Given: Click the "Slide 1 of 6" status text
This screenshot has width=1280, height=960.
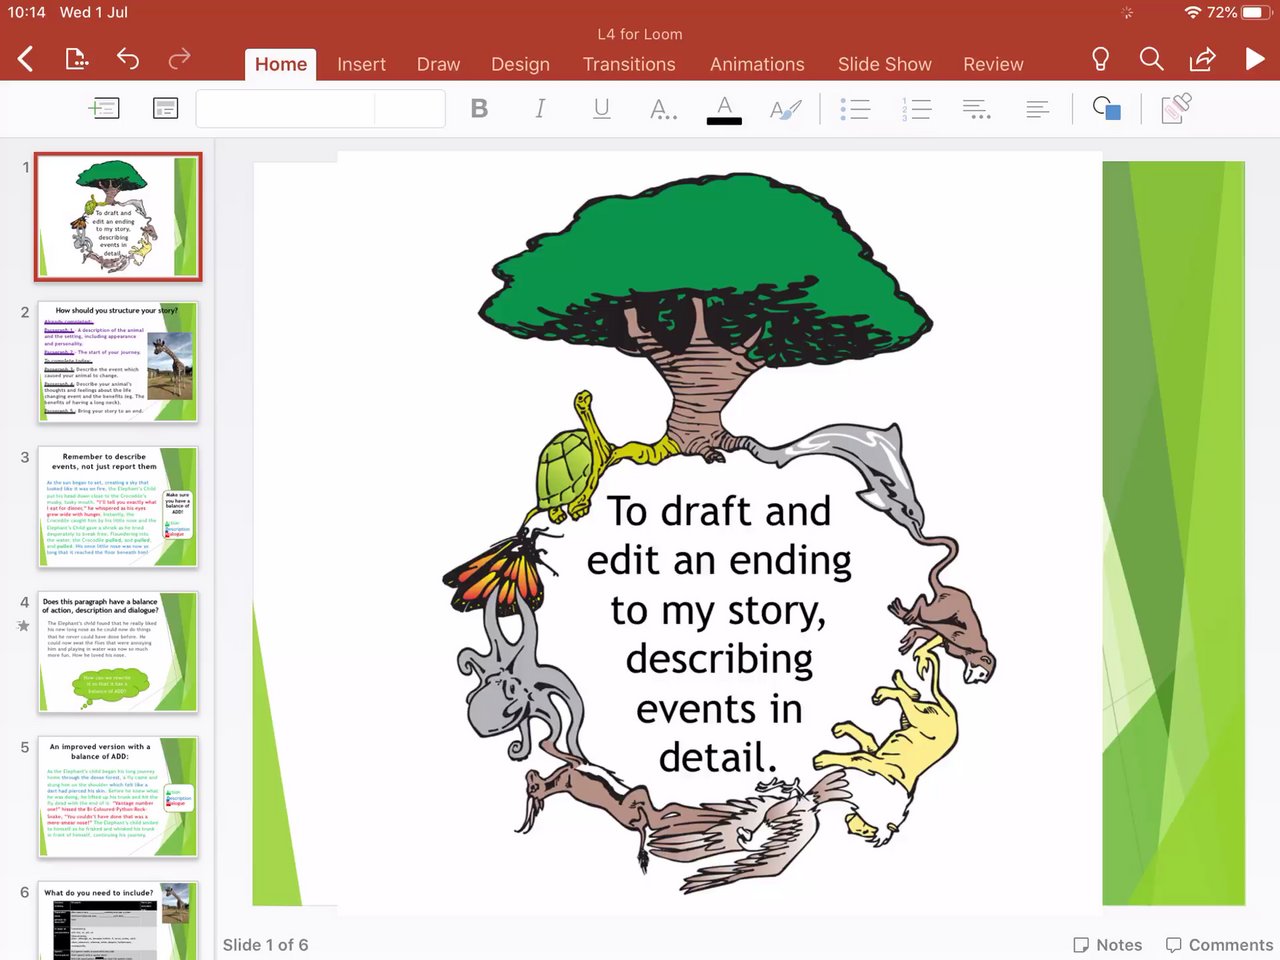Looking at the screenshot, I should (x=265, y=945).
